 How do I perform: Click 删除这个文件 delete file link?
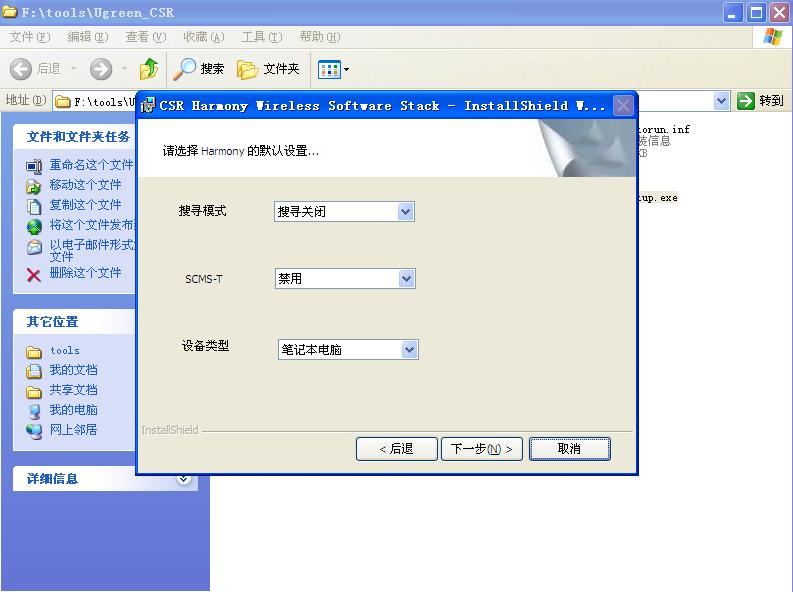click(x=85, y=273)
